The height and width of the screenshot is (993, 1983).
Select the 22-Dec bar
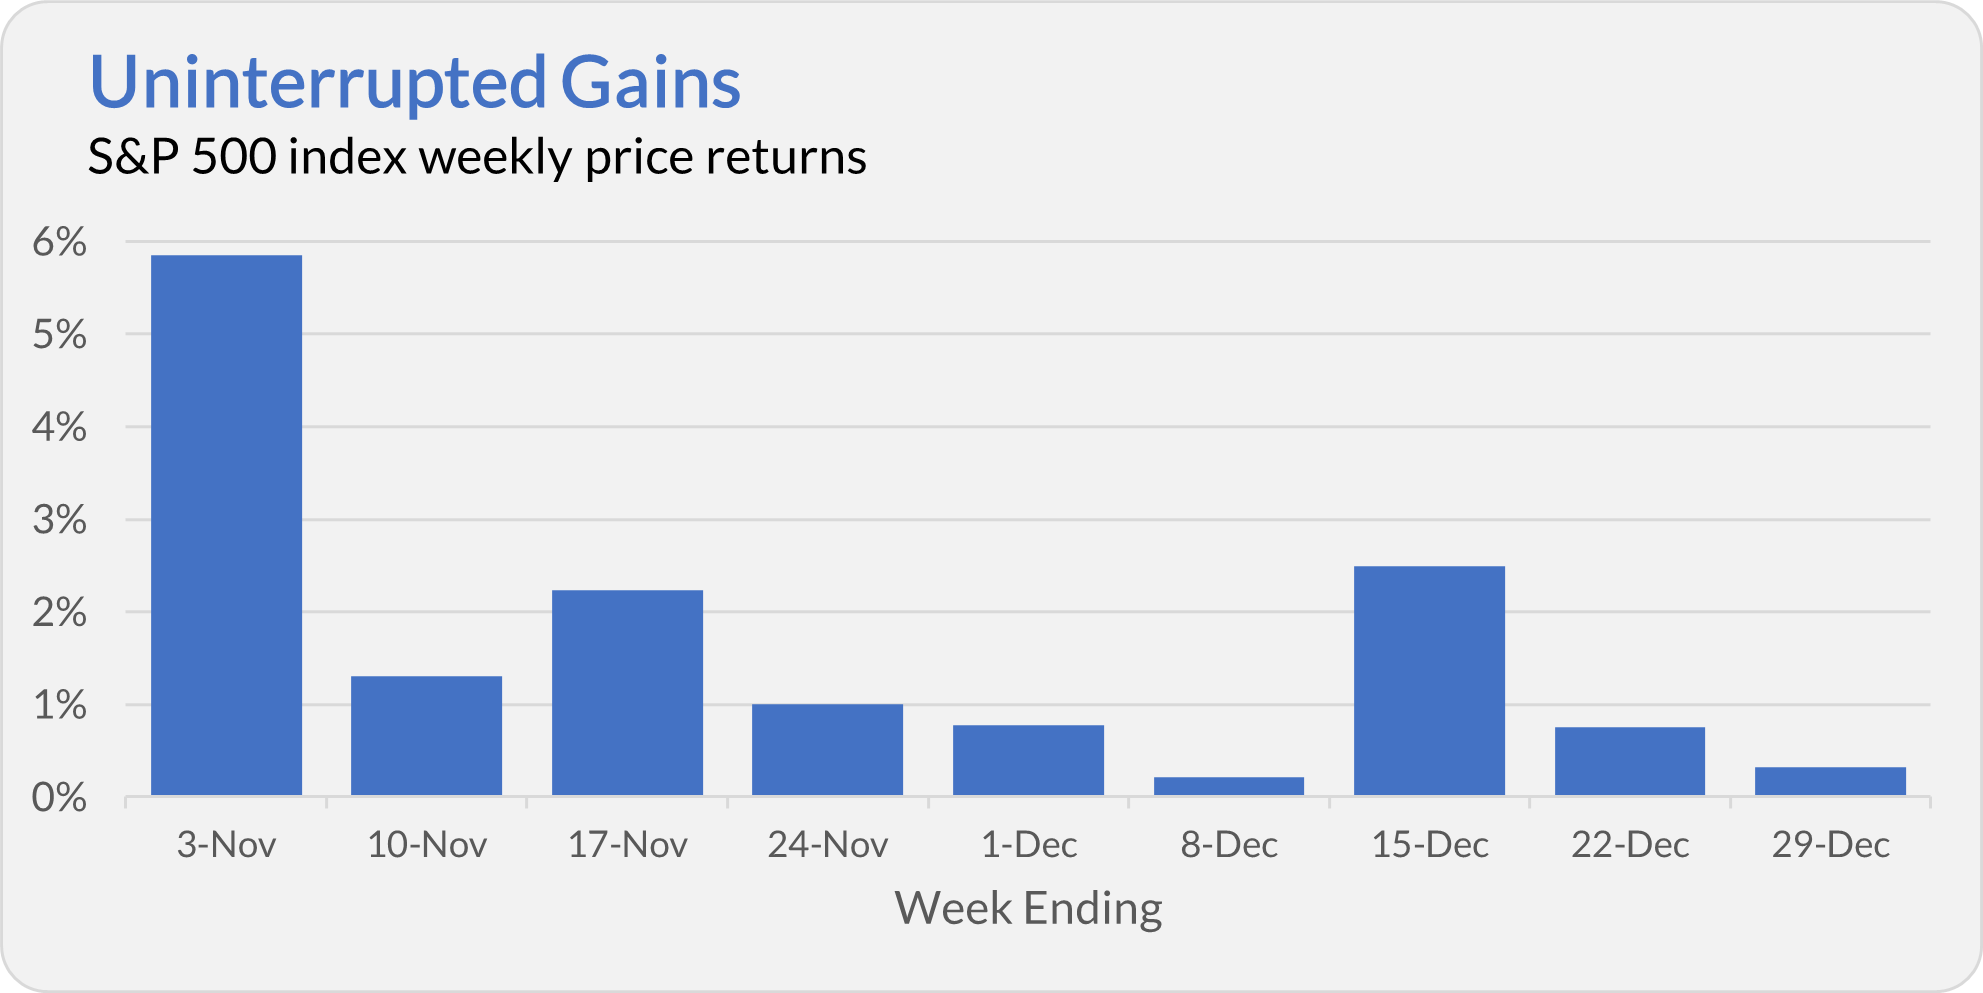pyautogui.click(x=1630, y=762)
